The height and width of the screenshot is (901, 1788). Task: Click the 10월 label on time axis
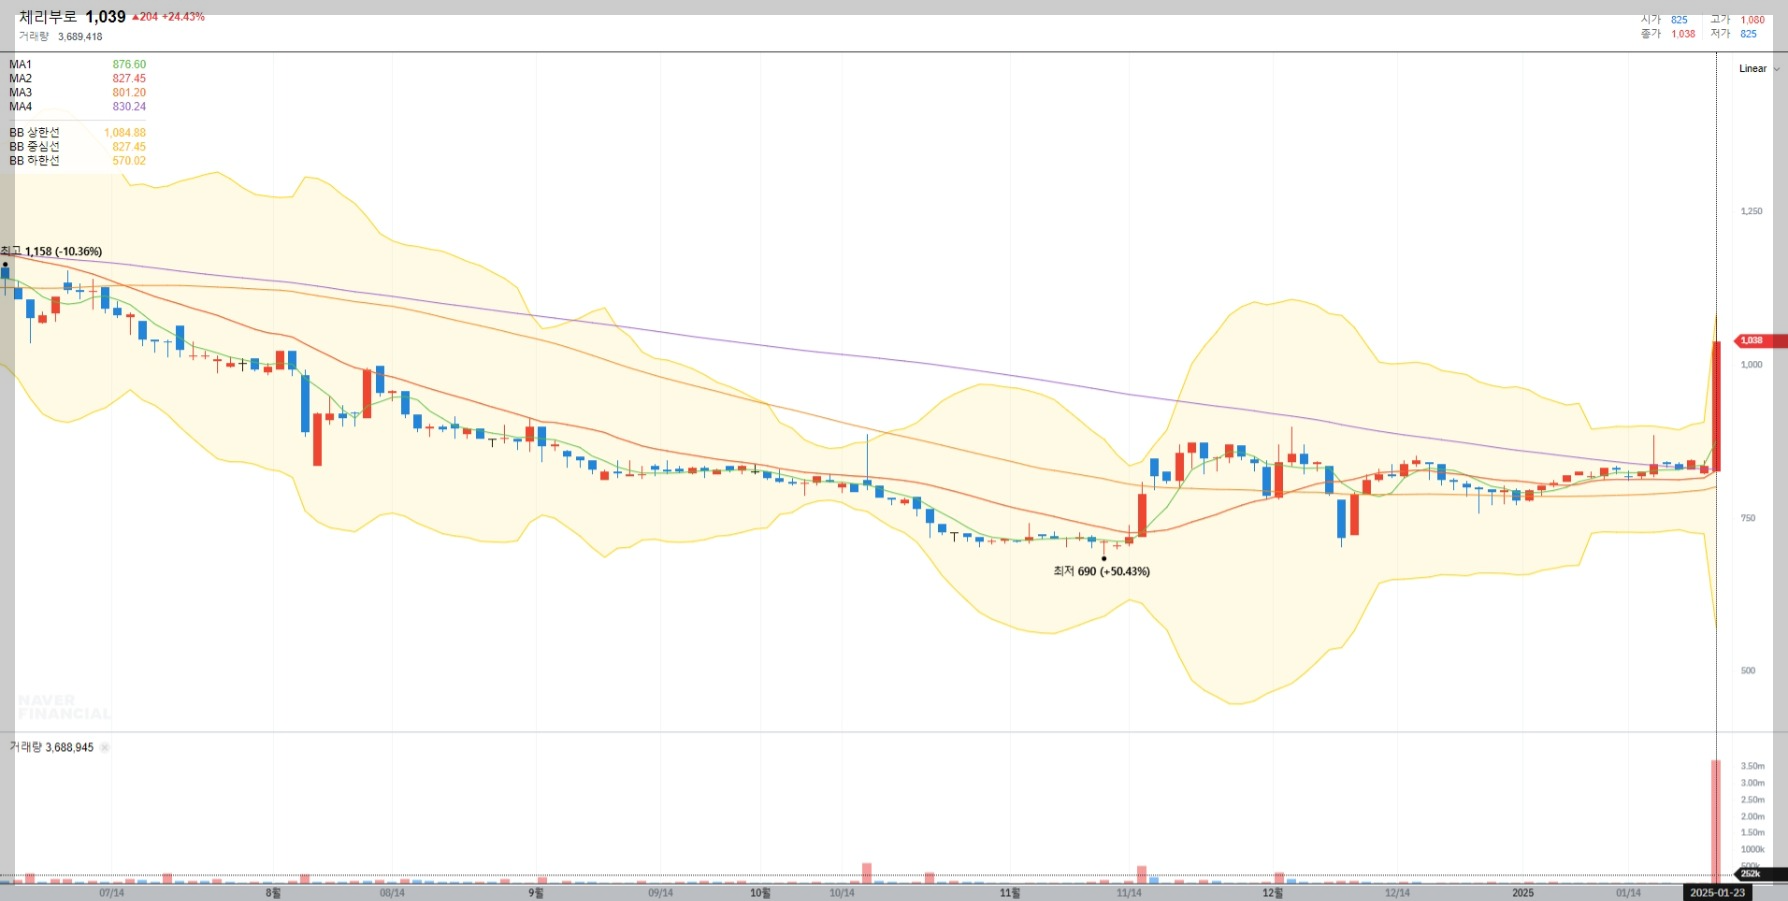[x=760, y=893]
